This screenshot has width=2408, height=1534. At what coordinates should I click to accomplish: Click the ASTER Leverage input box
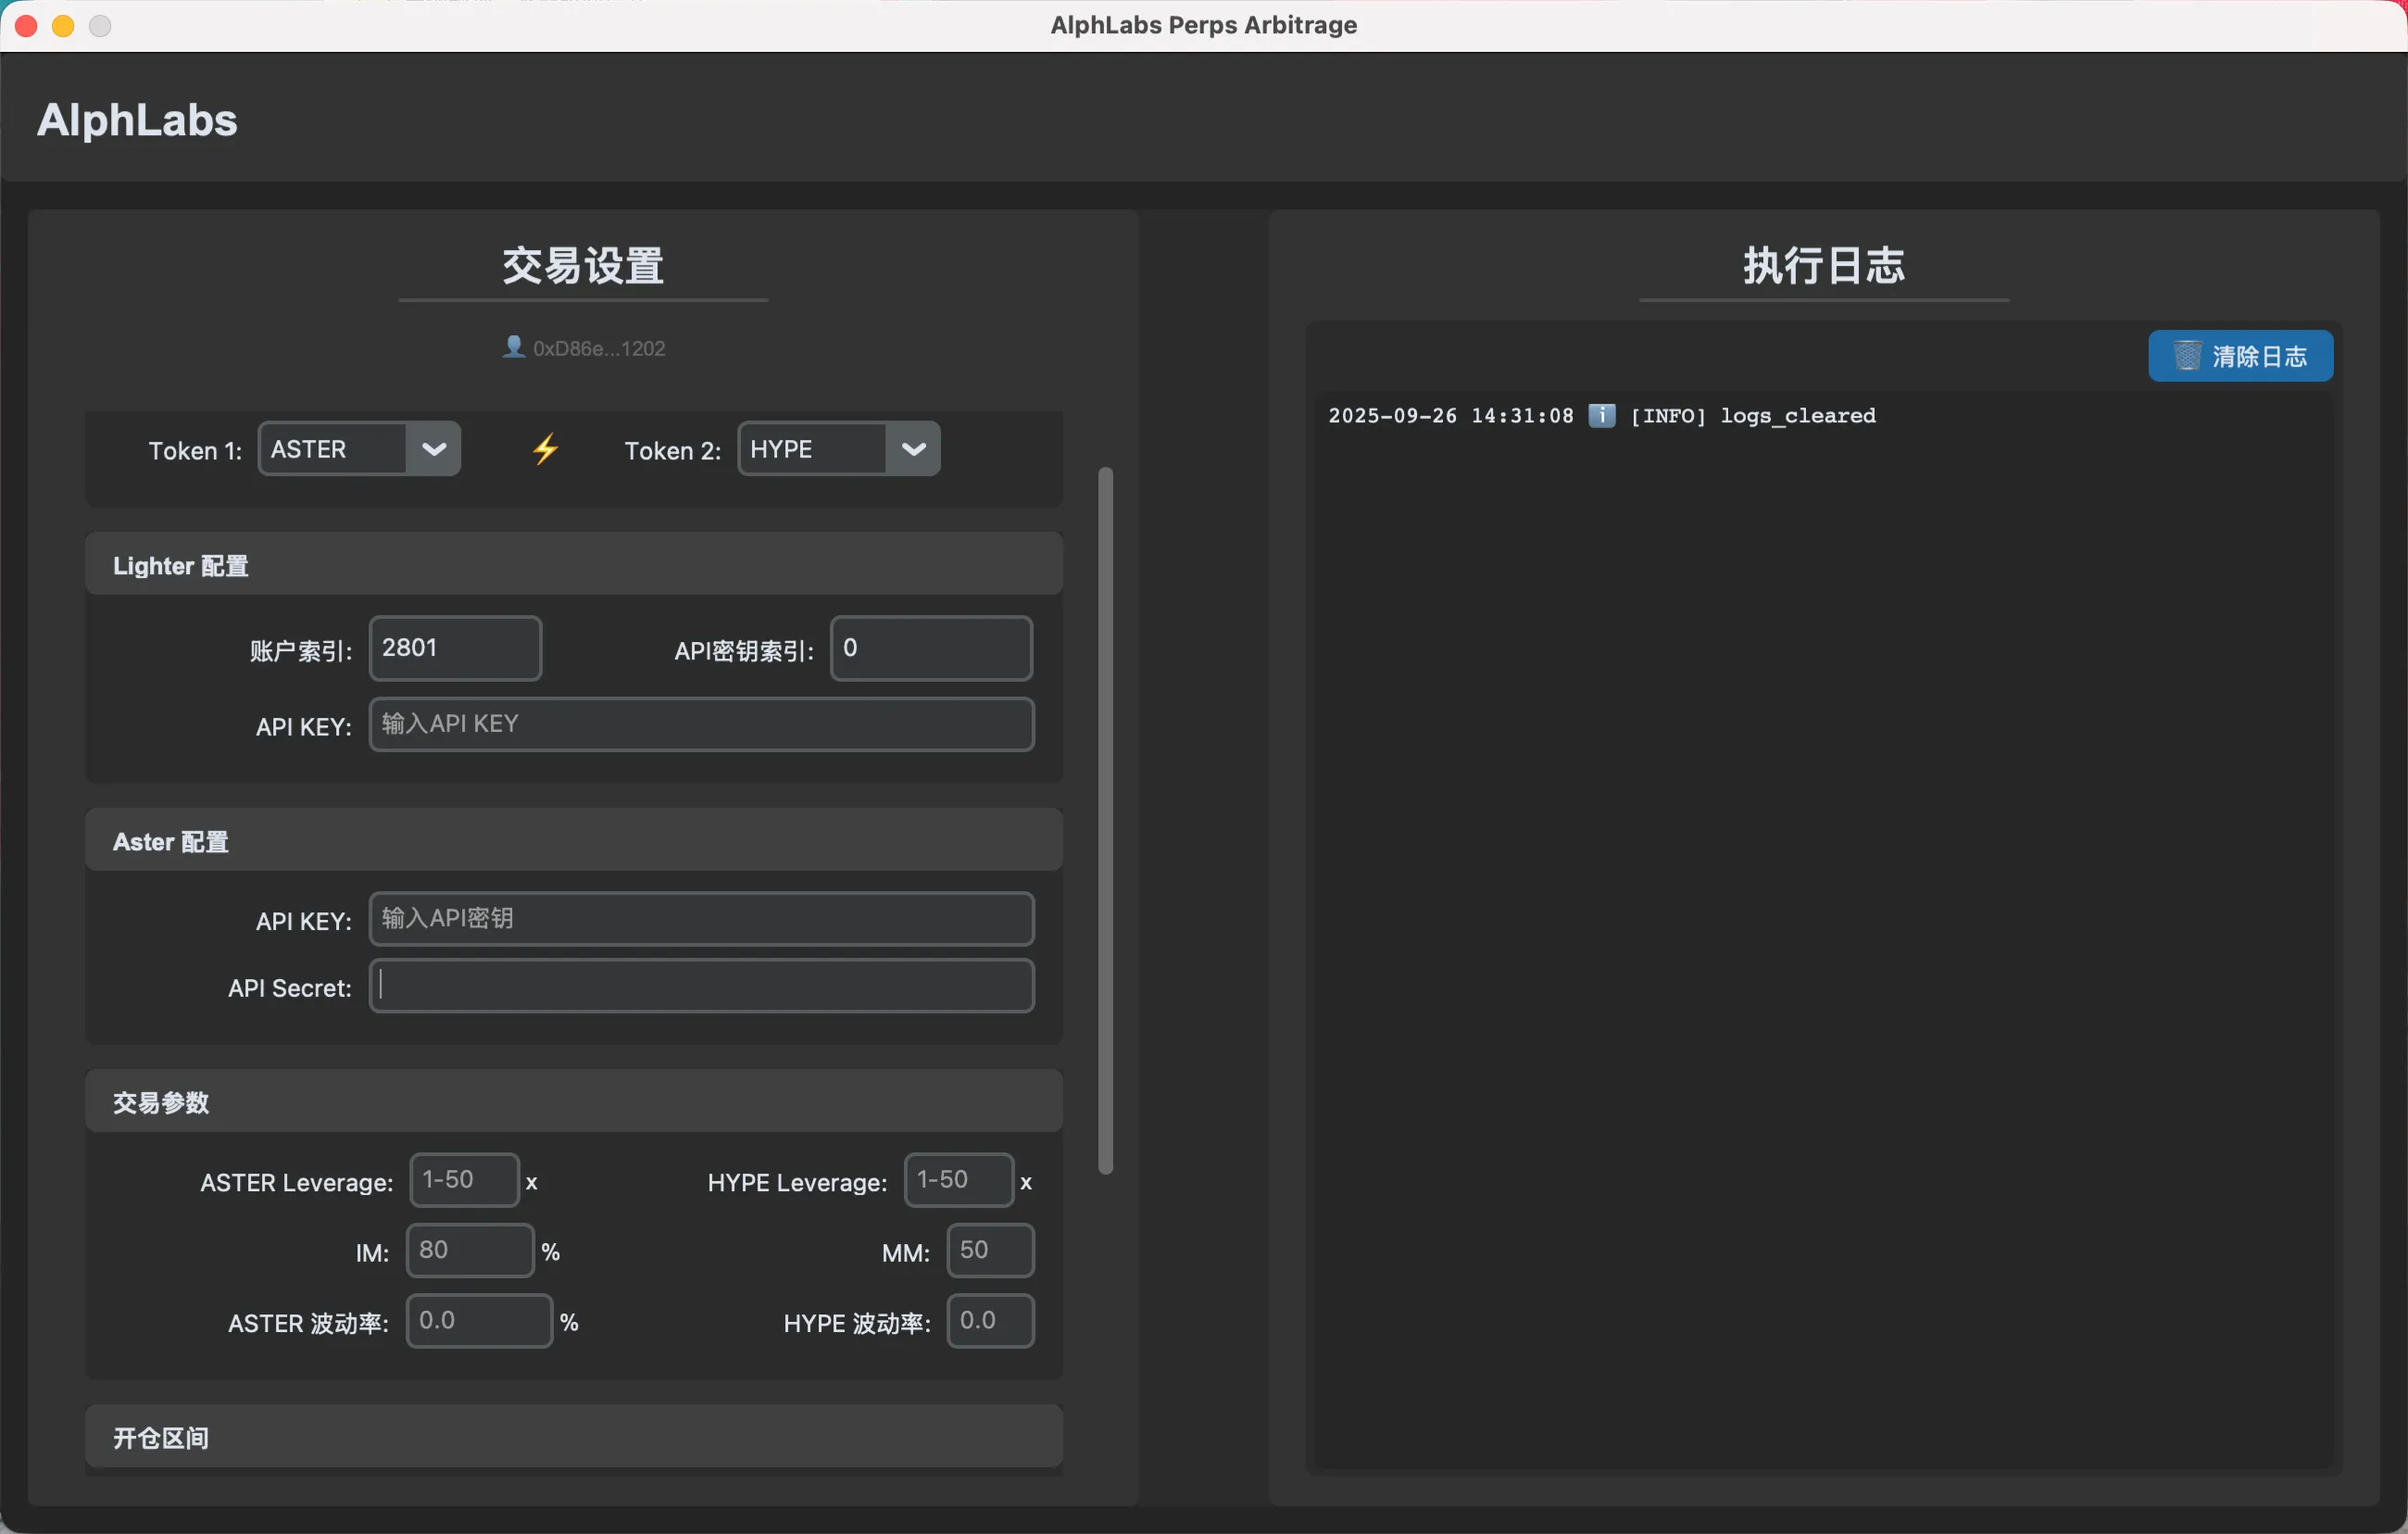[464, 1180]
